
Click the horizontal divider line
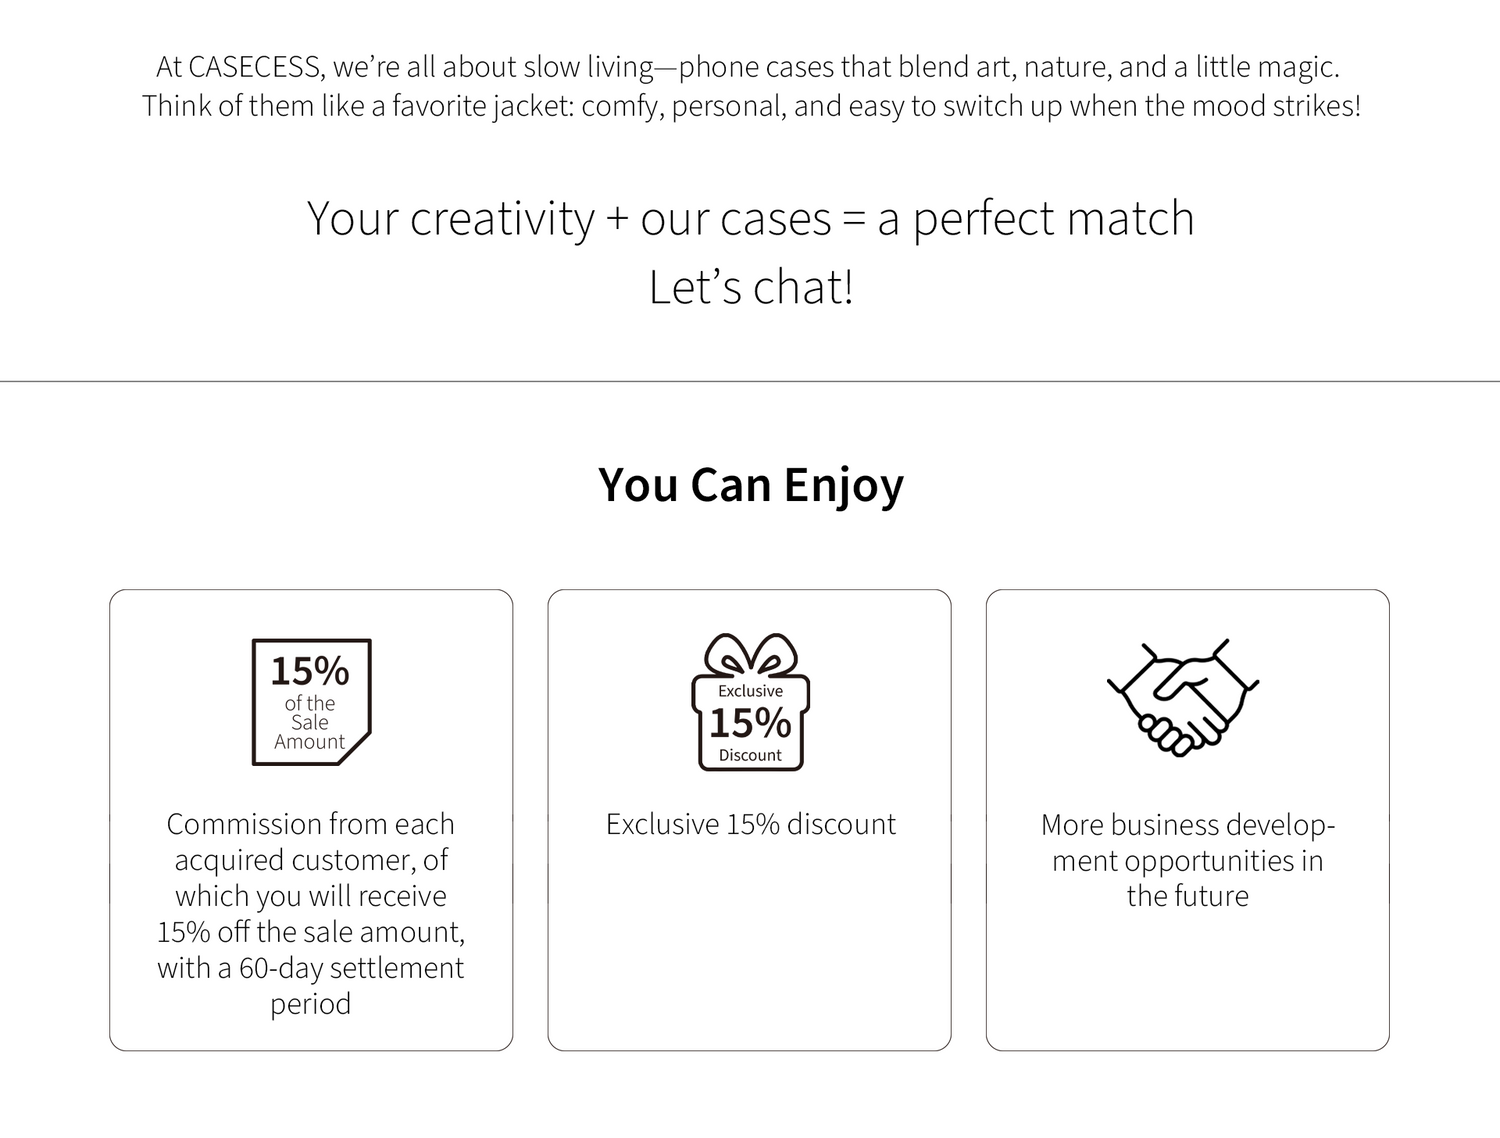(x=750, y=381)
